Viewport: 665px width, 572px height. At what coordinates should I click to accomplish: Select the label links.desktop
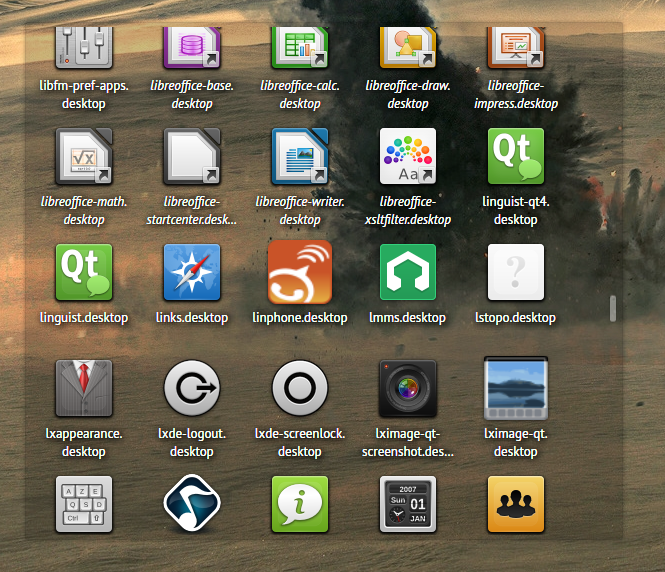[192, 318]
